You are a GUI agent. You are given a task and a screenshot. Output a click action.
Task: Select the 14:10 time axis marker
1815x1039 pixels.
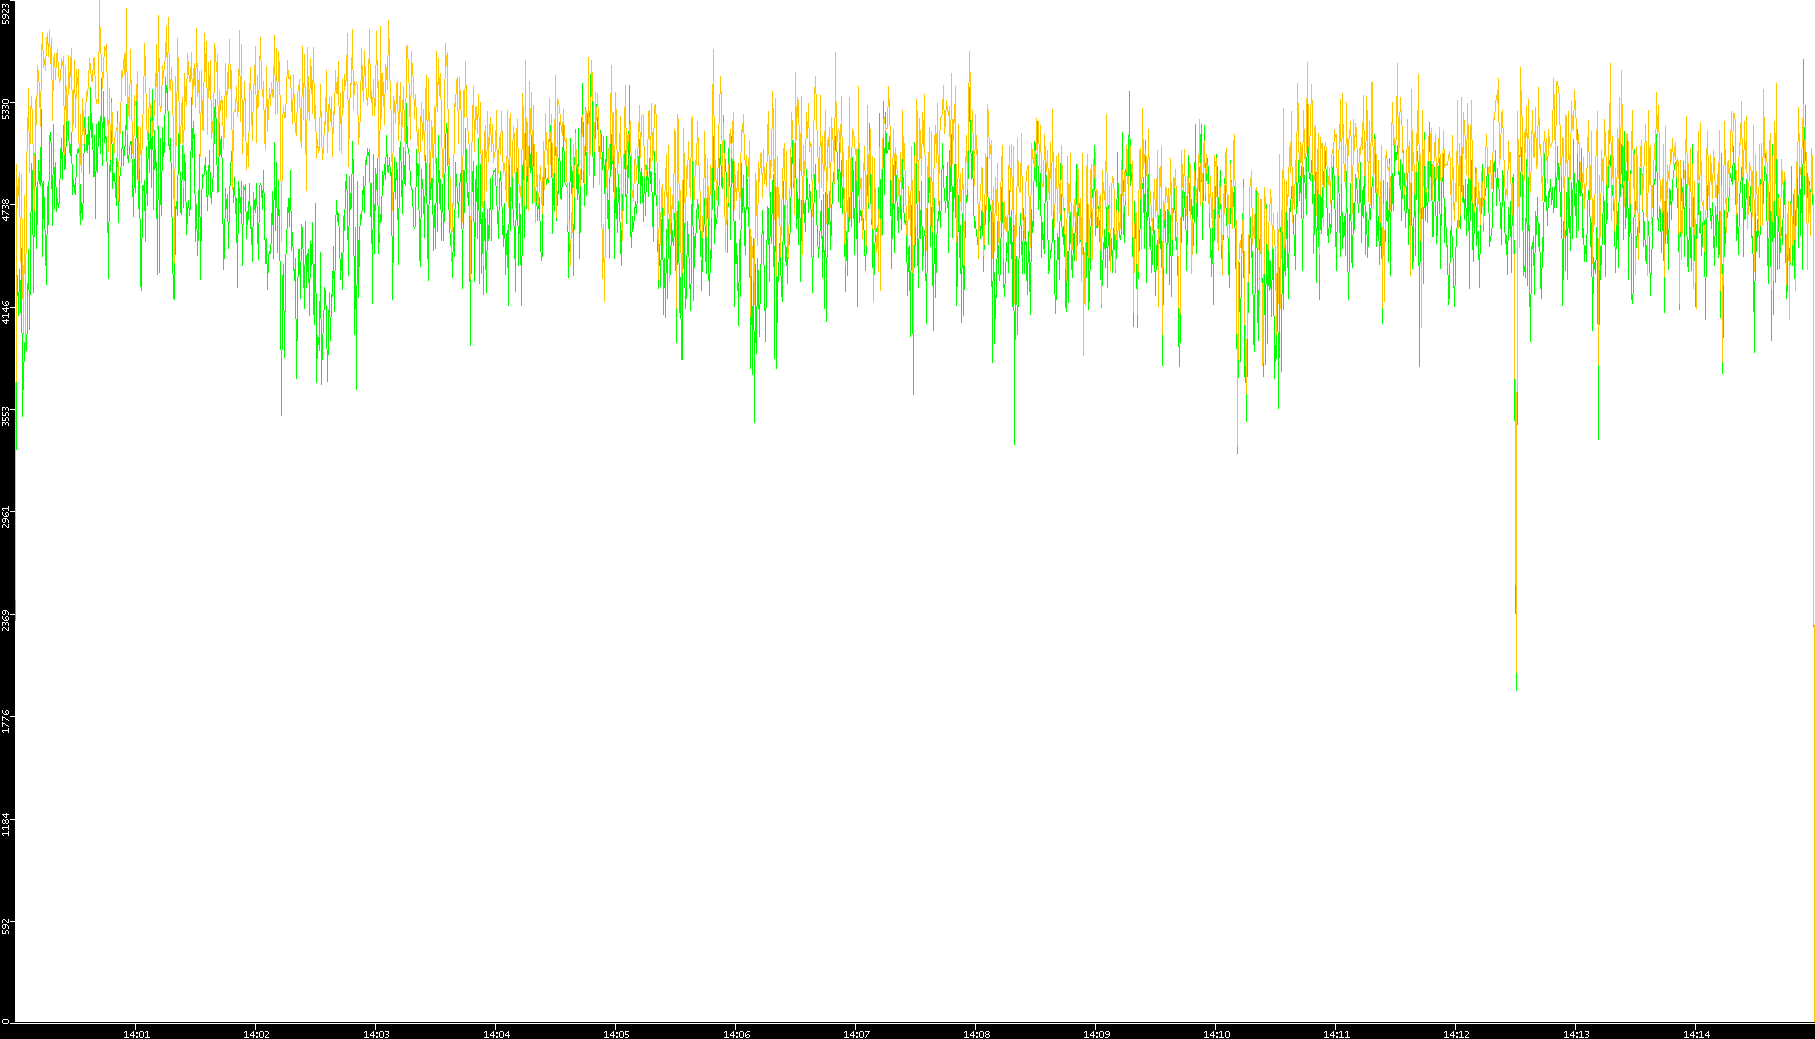(1216, 1033)
